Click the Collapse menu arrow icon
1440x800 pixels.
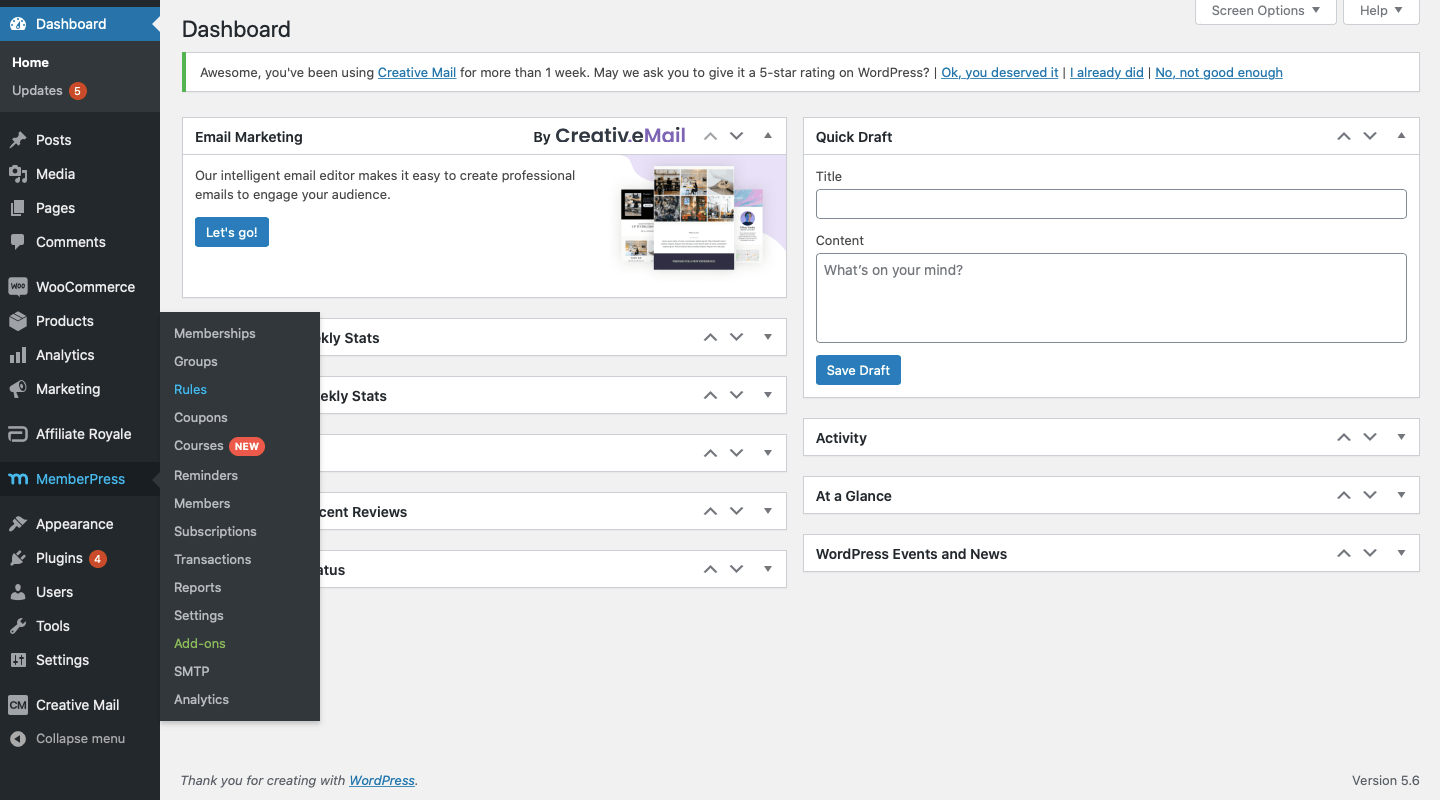click(18, 739)
